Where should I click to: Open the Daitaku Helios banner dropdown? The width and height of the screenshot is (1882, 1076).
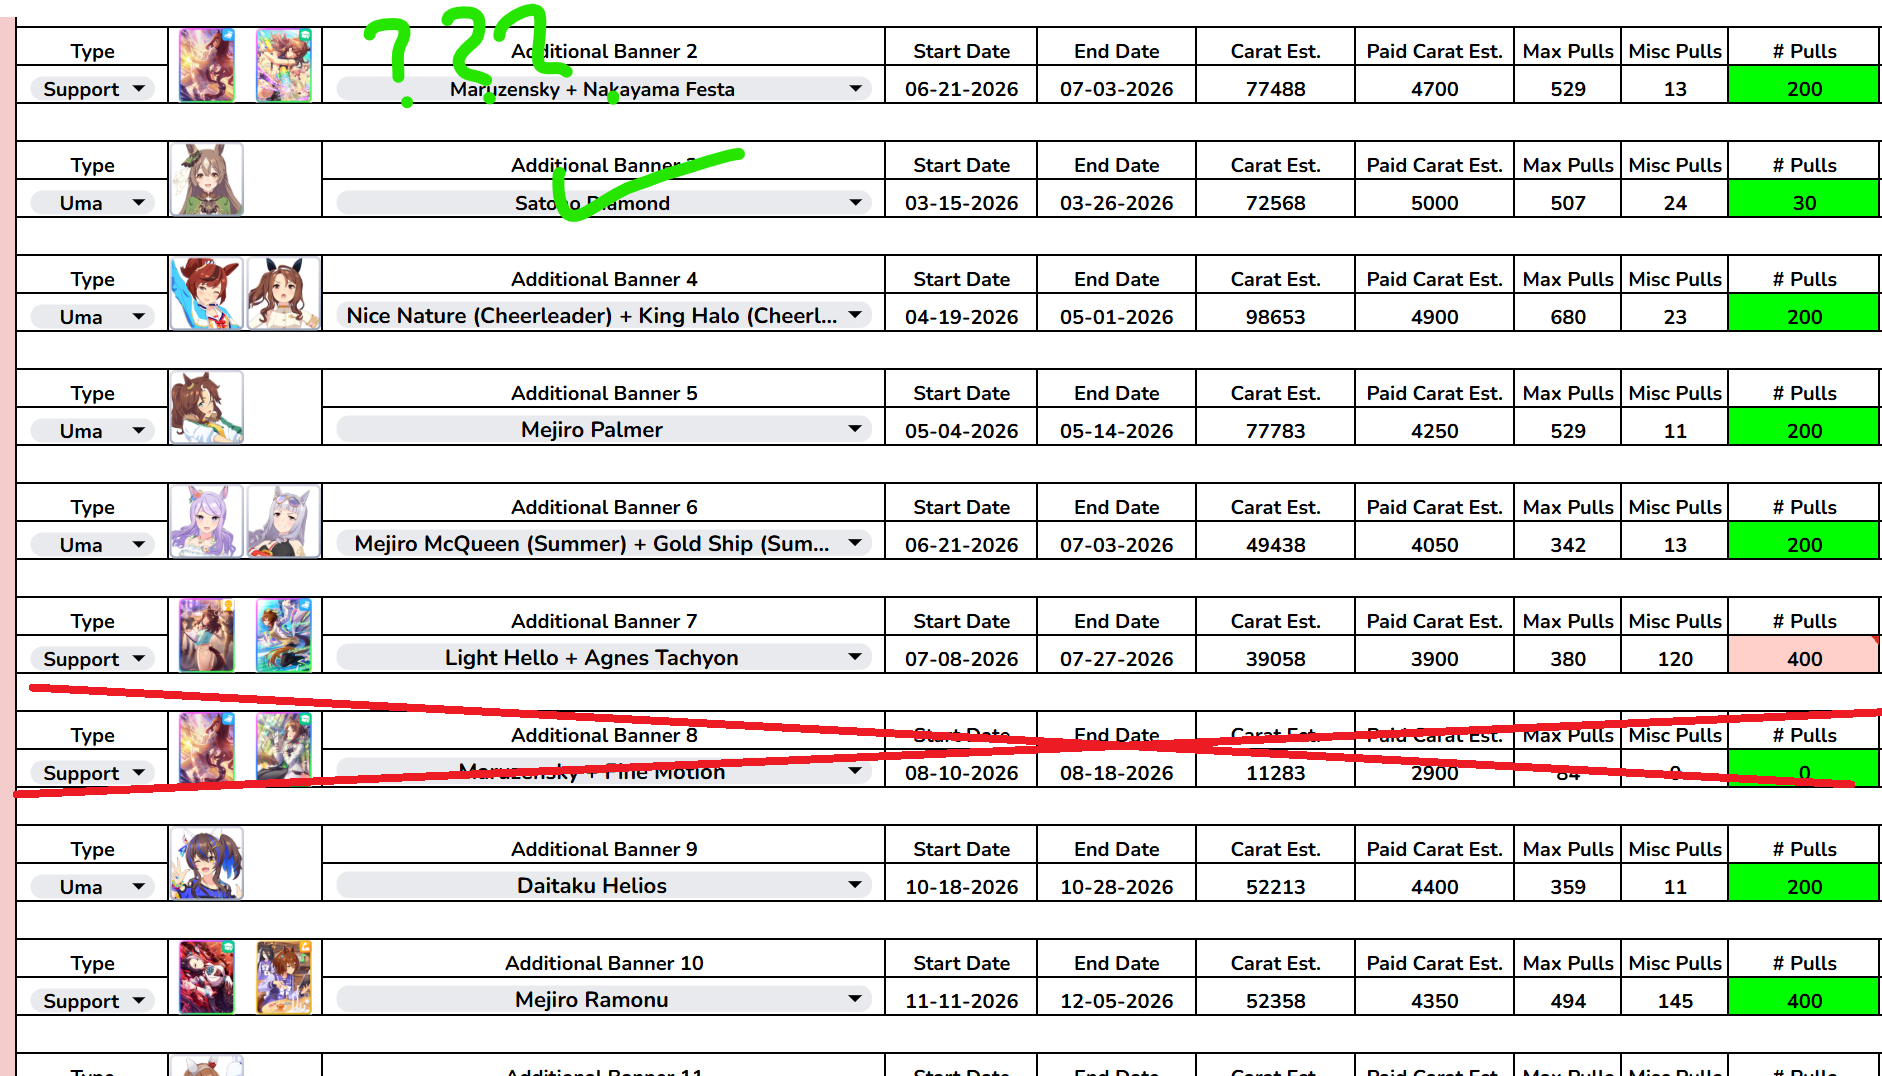pos(603,886)
